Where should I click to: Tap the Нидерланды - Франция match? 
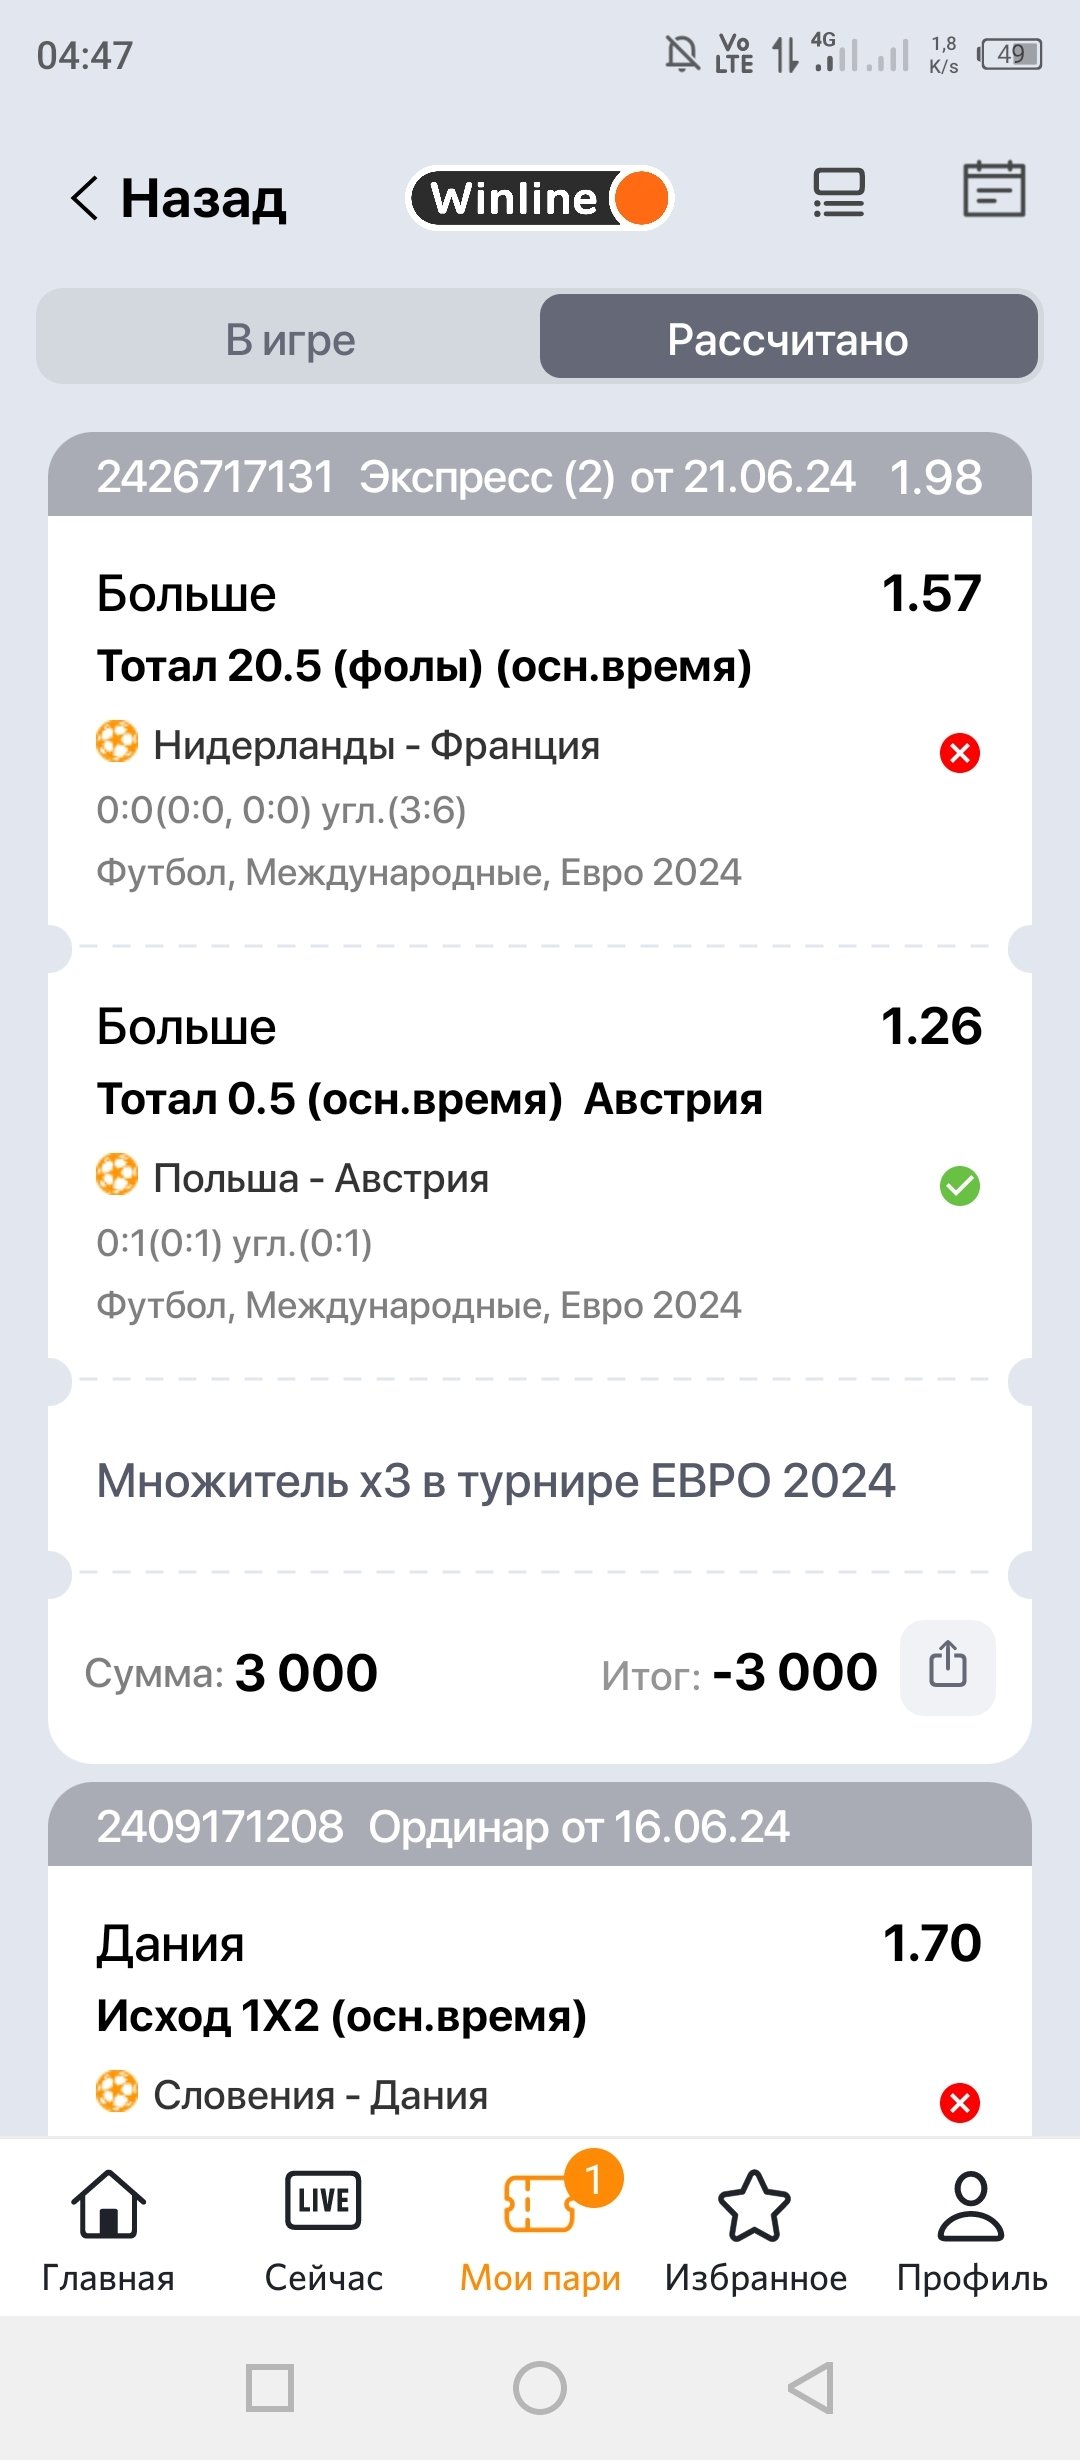tap(376, 746)
